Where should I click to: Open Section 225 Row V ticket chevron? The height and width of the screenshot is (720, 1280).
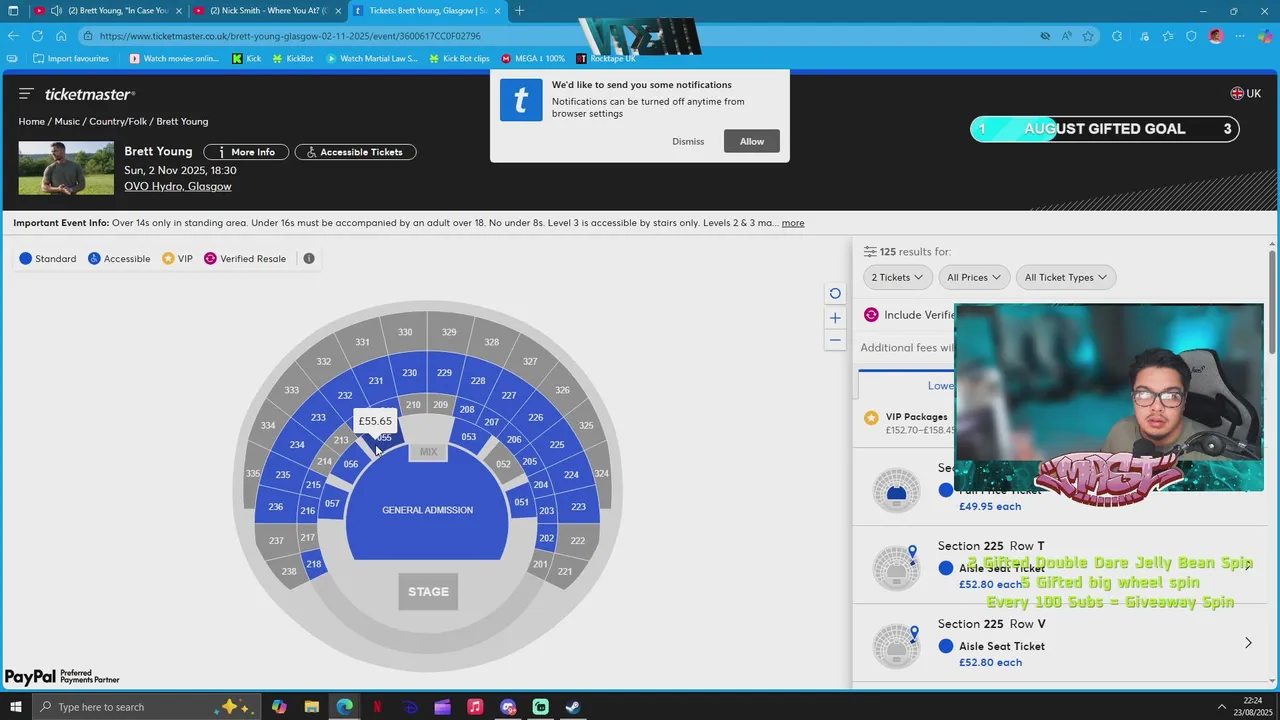tap(1248, 643)
